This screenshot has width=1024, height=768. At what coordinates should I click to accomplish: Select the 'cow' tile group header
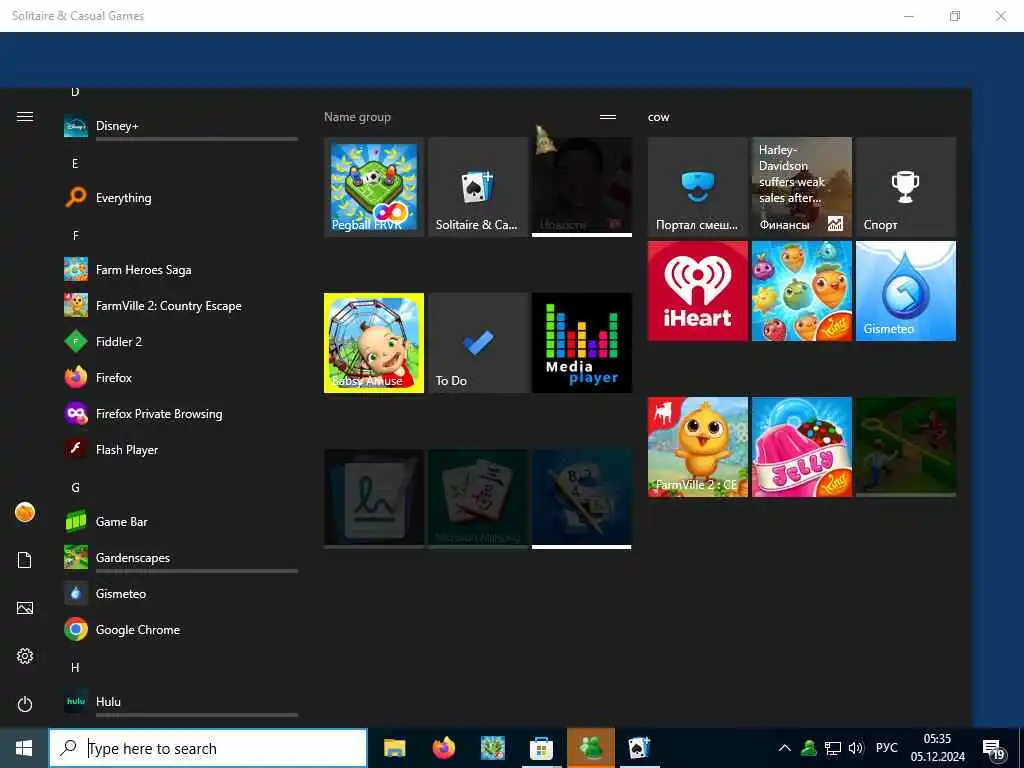pyautogui.click(x=658, y=118)
